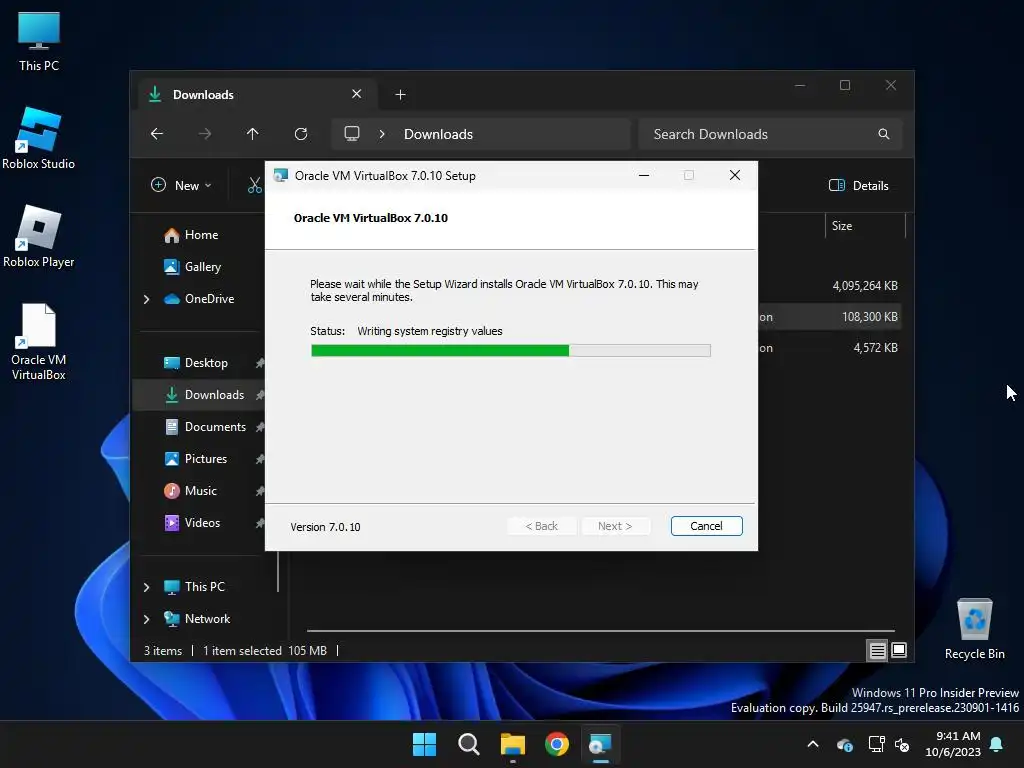Open the Windows Start menu

click(x=424, y=744)
